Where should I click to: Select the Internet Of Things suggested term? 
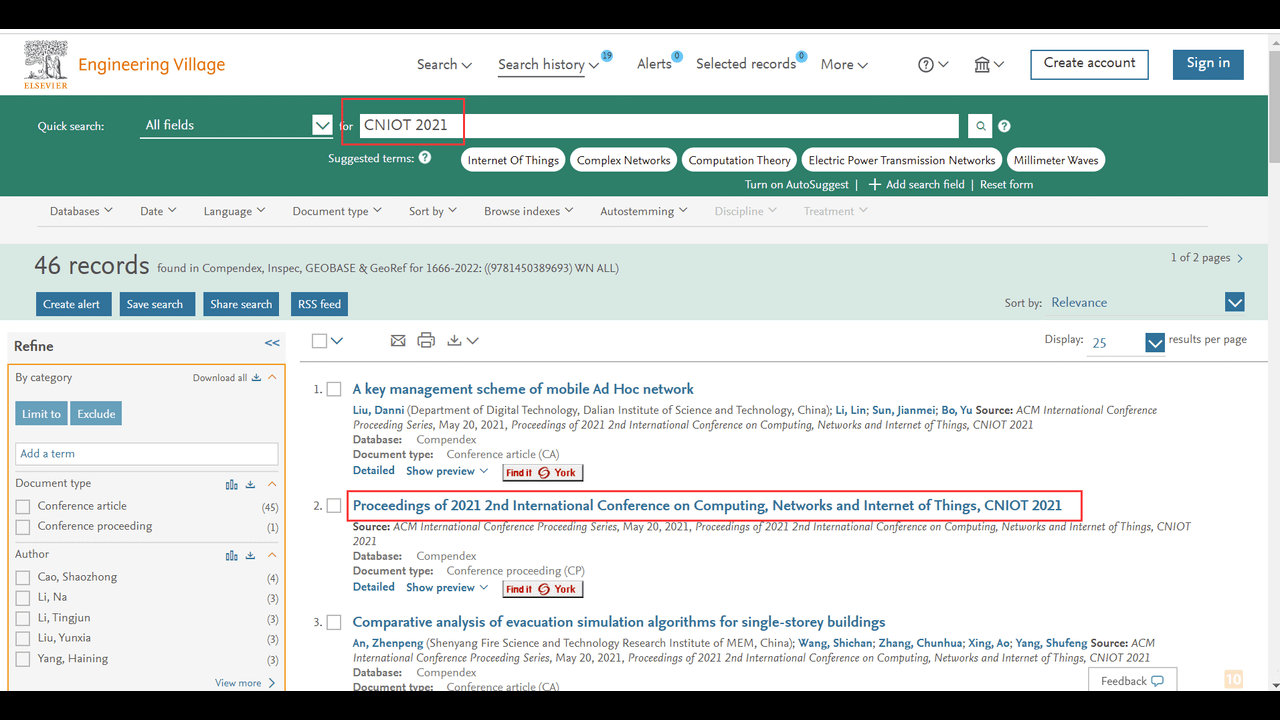coord(513,160)
